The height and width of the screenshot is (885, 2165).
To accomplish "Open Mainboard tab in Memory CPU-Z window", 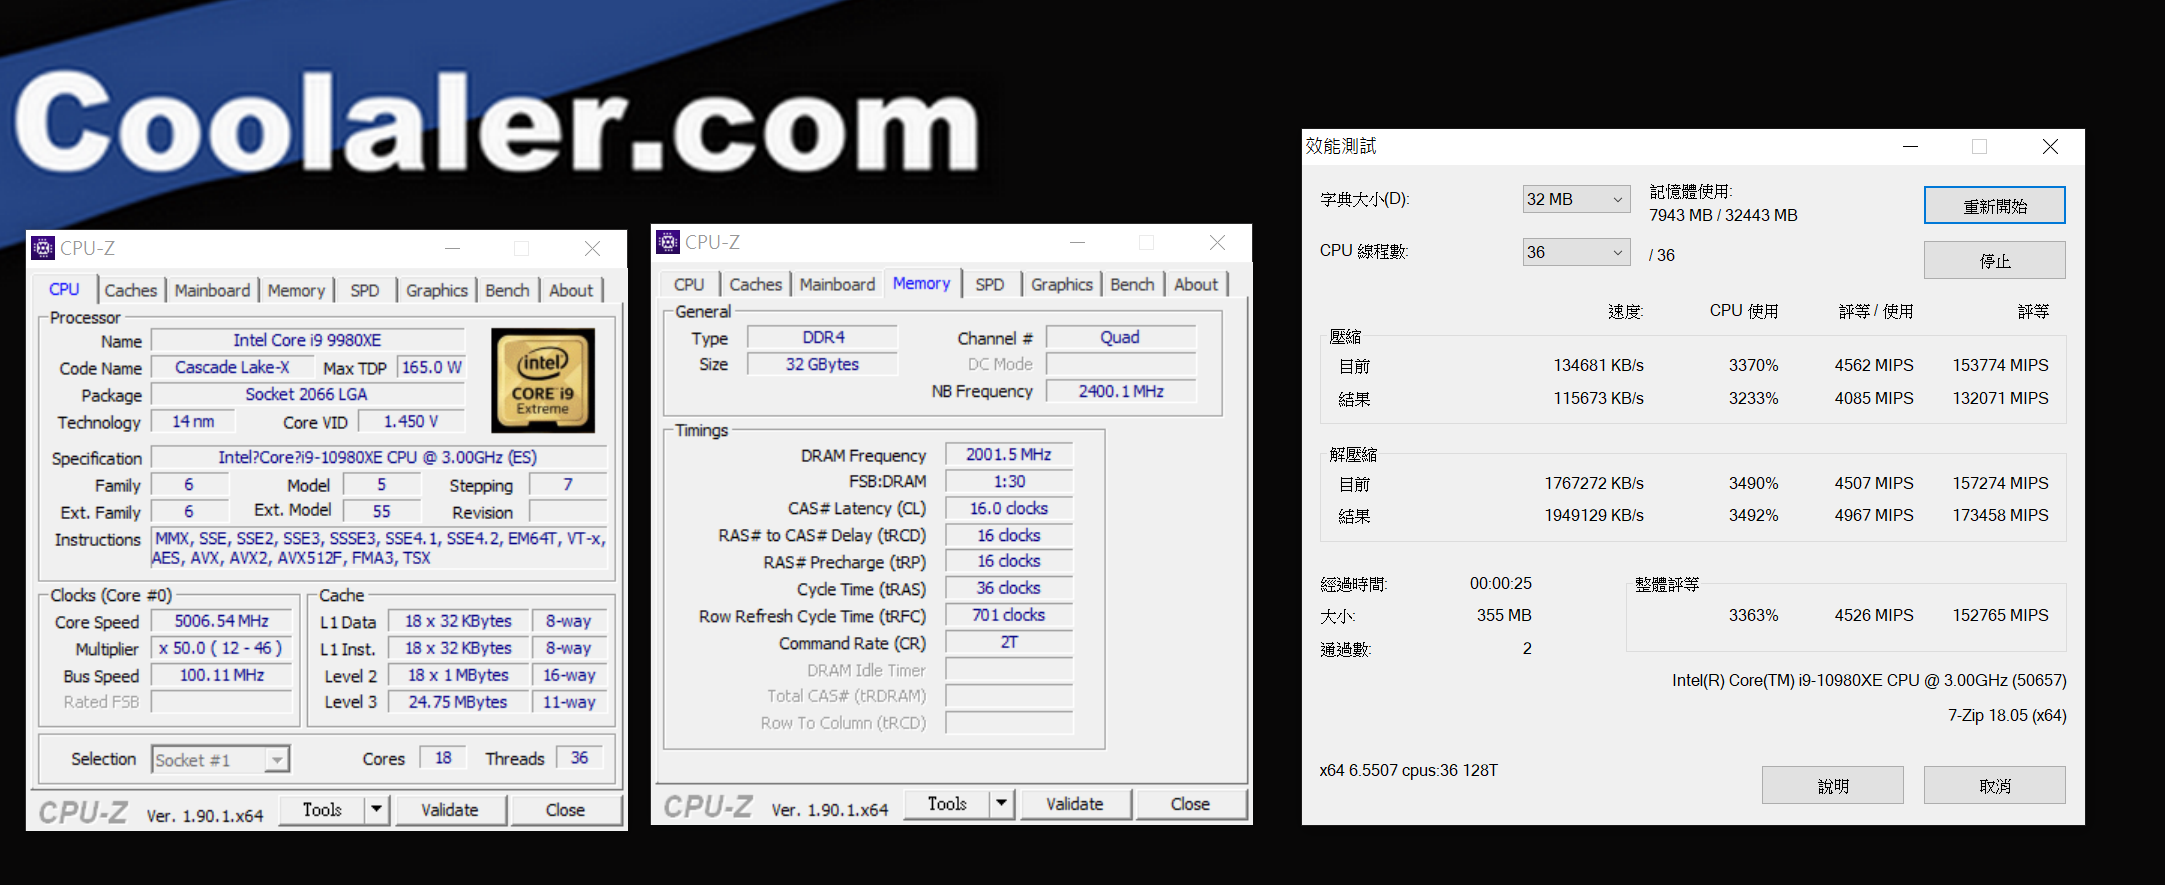I will pos(837,284).
